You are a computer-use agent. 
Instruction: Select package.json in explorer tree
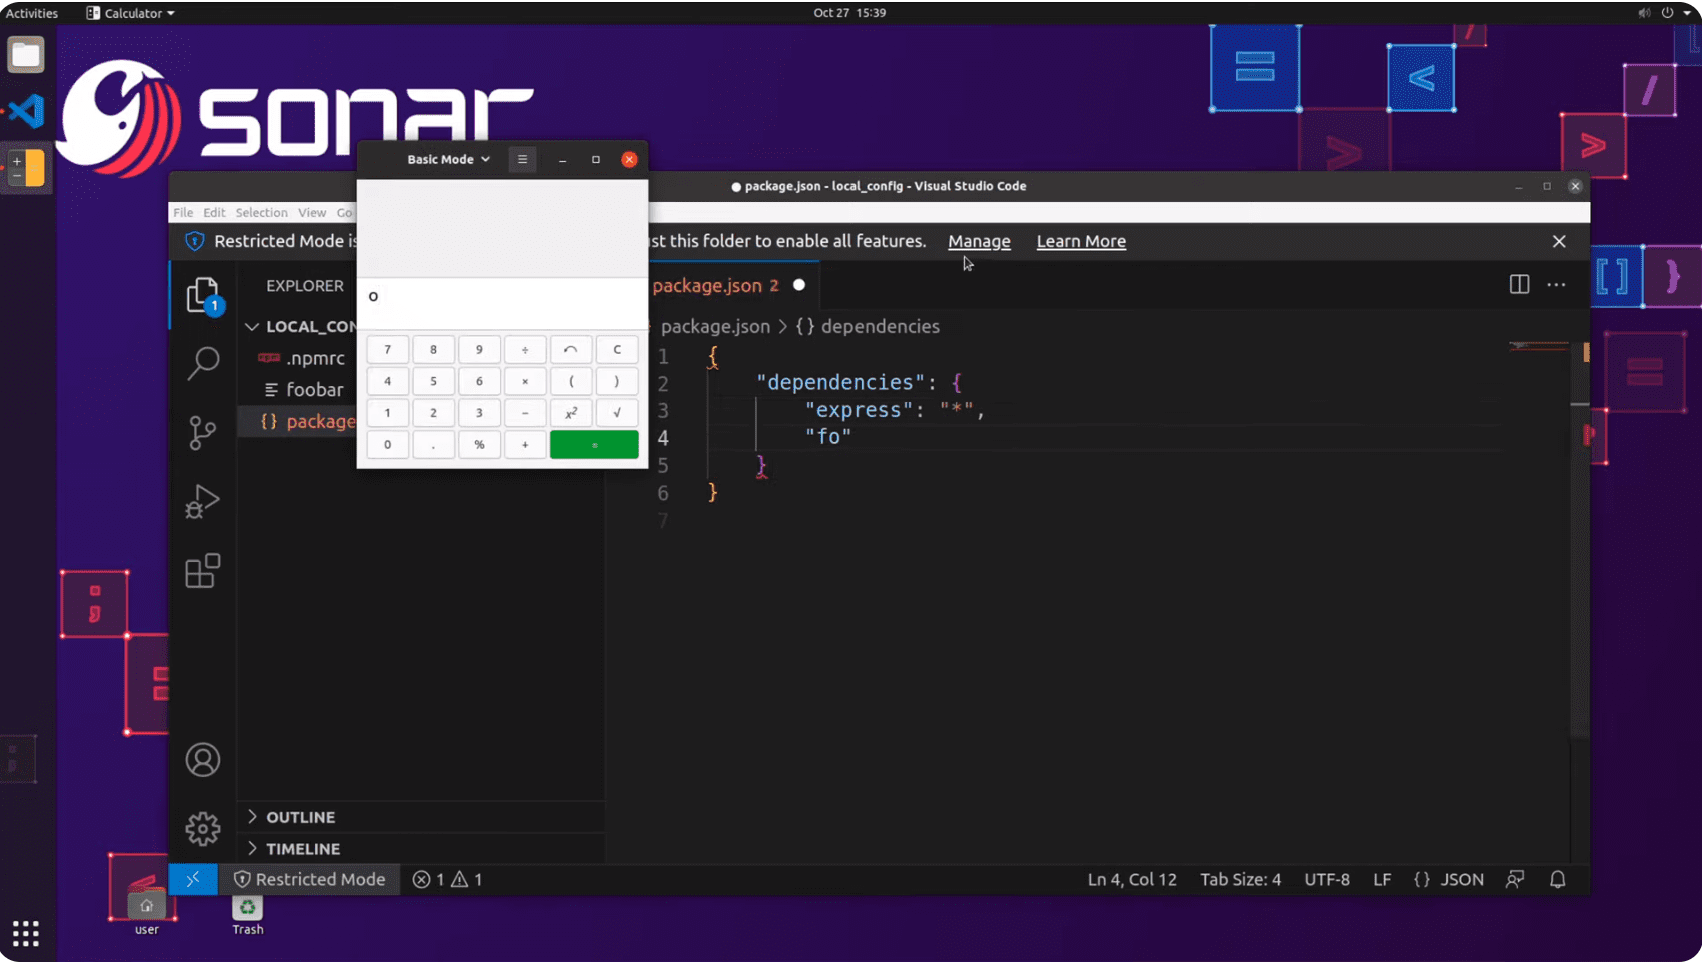(x=298, y=421)
